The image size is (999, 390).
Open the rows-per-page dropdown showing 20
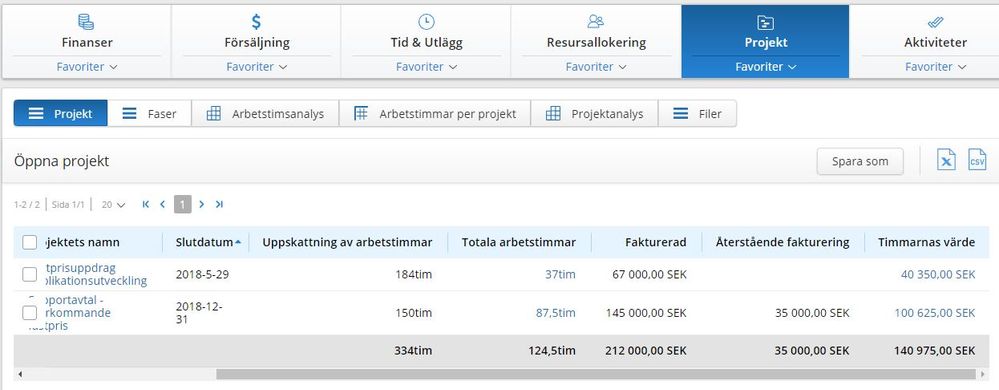pyautogui.click(x=113, y=205)
